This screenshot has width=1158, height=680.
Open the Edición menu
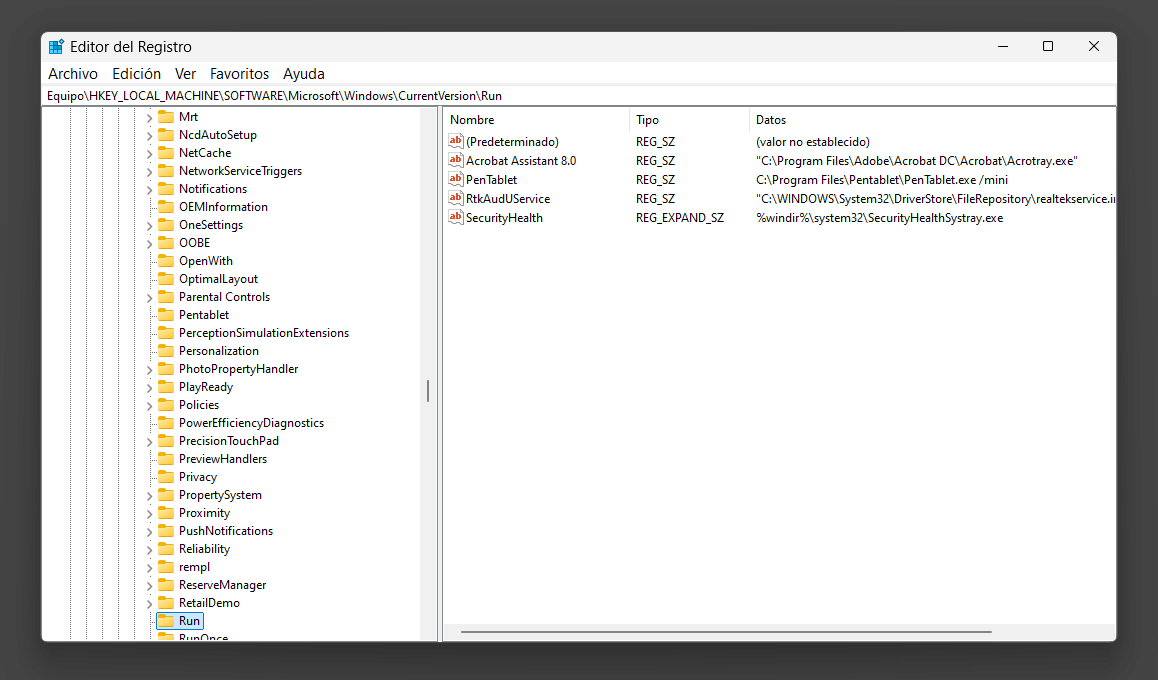[137, 74]
